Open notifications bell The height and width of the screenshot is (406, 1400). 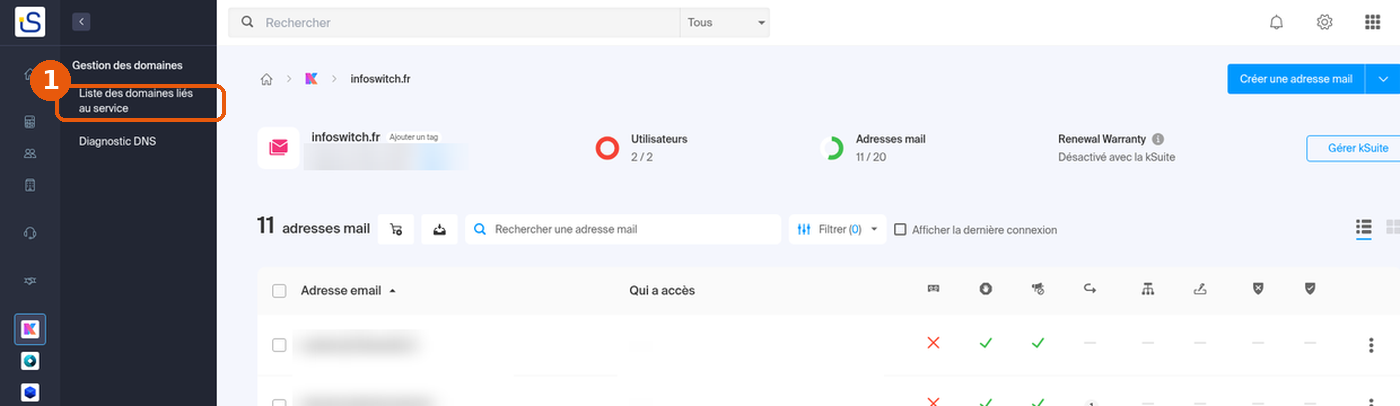(x=1276, y=22)
